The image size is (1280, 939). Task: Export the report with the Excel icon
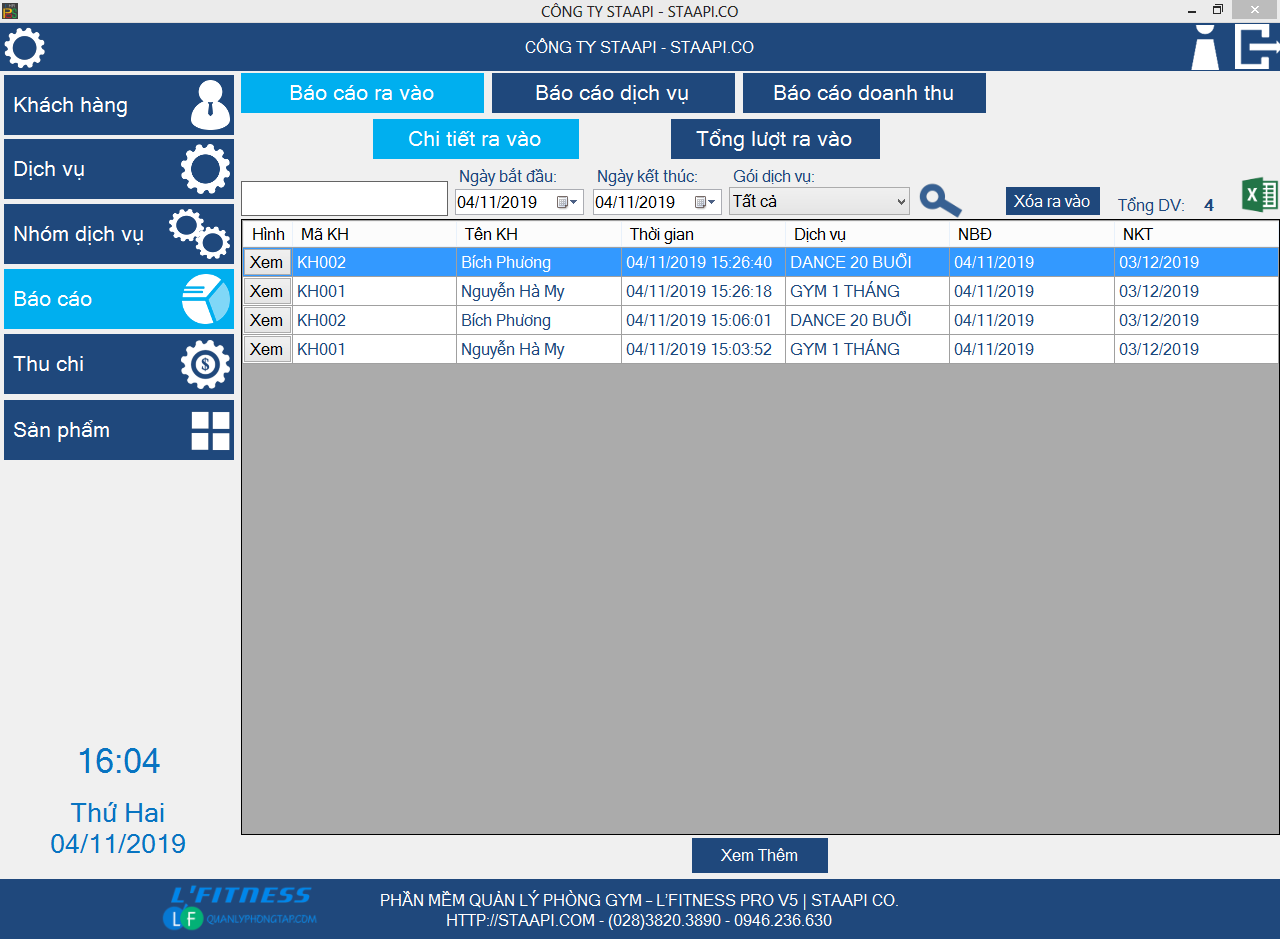click(x=1259, y=195)
